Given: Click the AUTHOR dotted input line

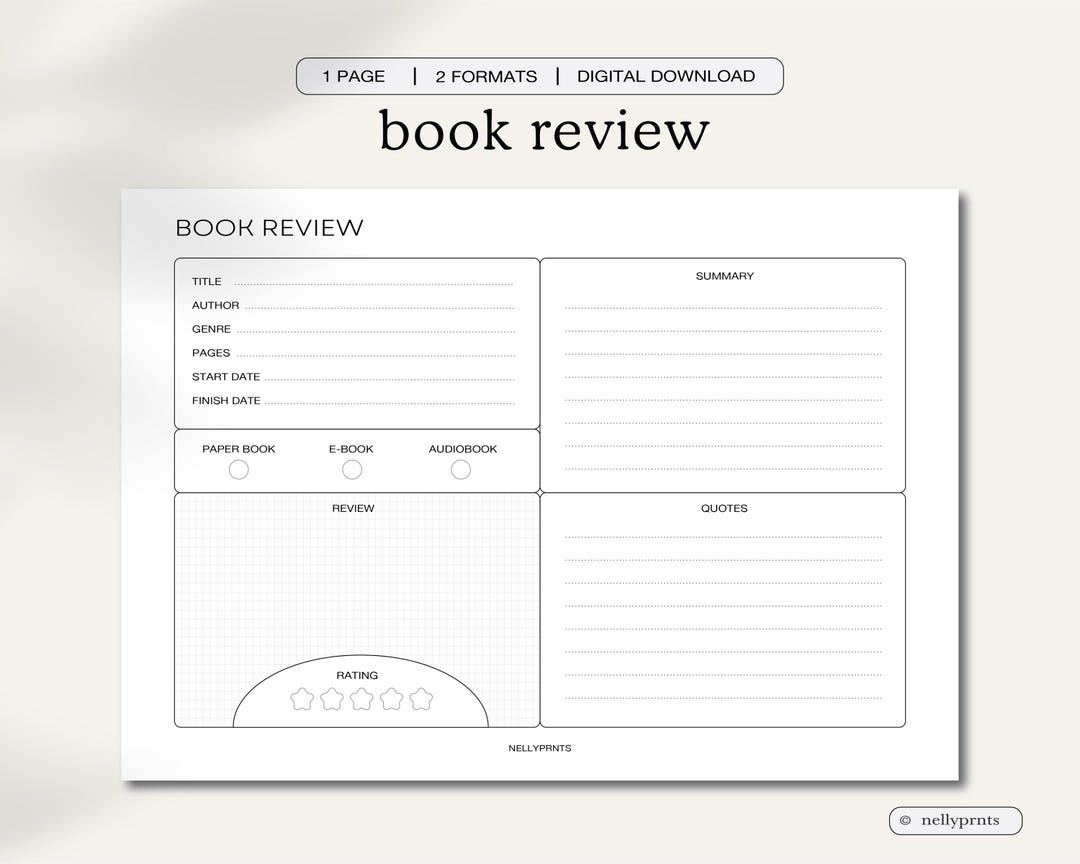Looking at the screenshot, I should point(380,305).
